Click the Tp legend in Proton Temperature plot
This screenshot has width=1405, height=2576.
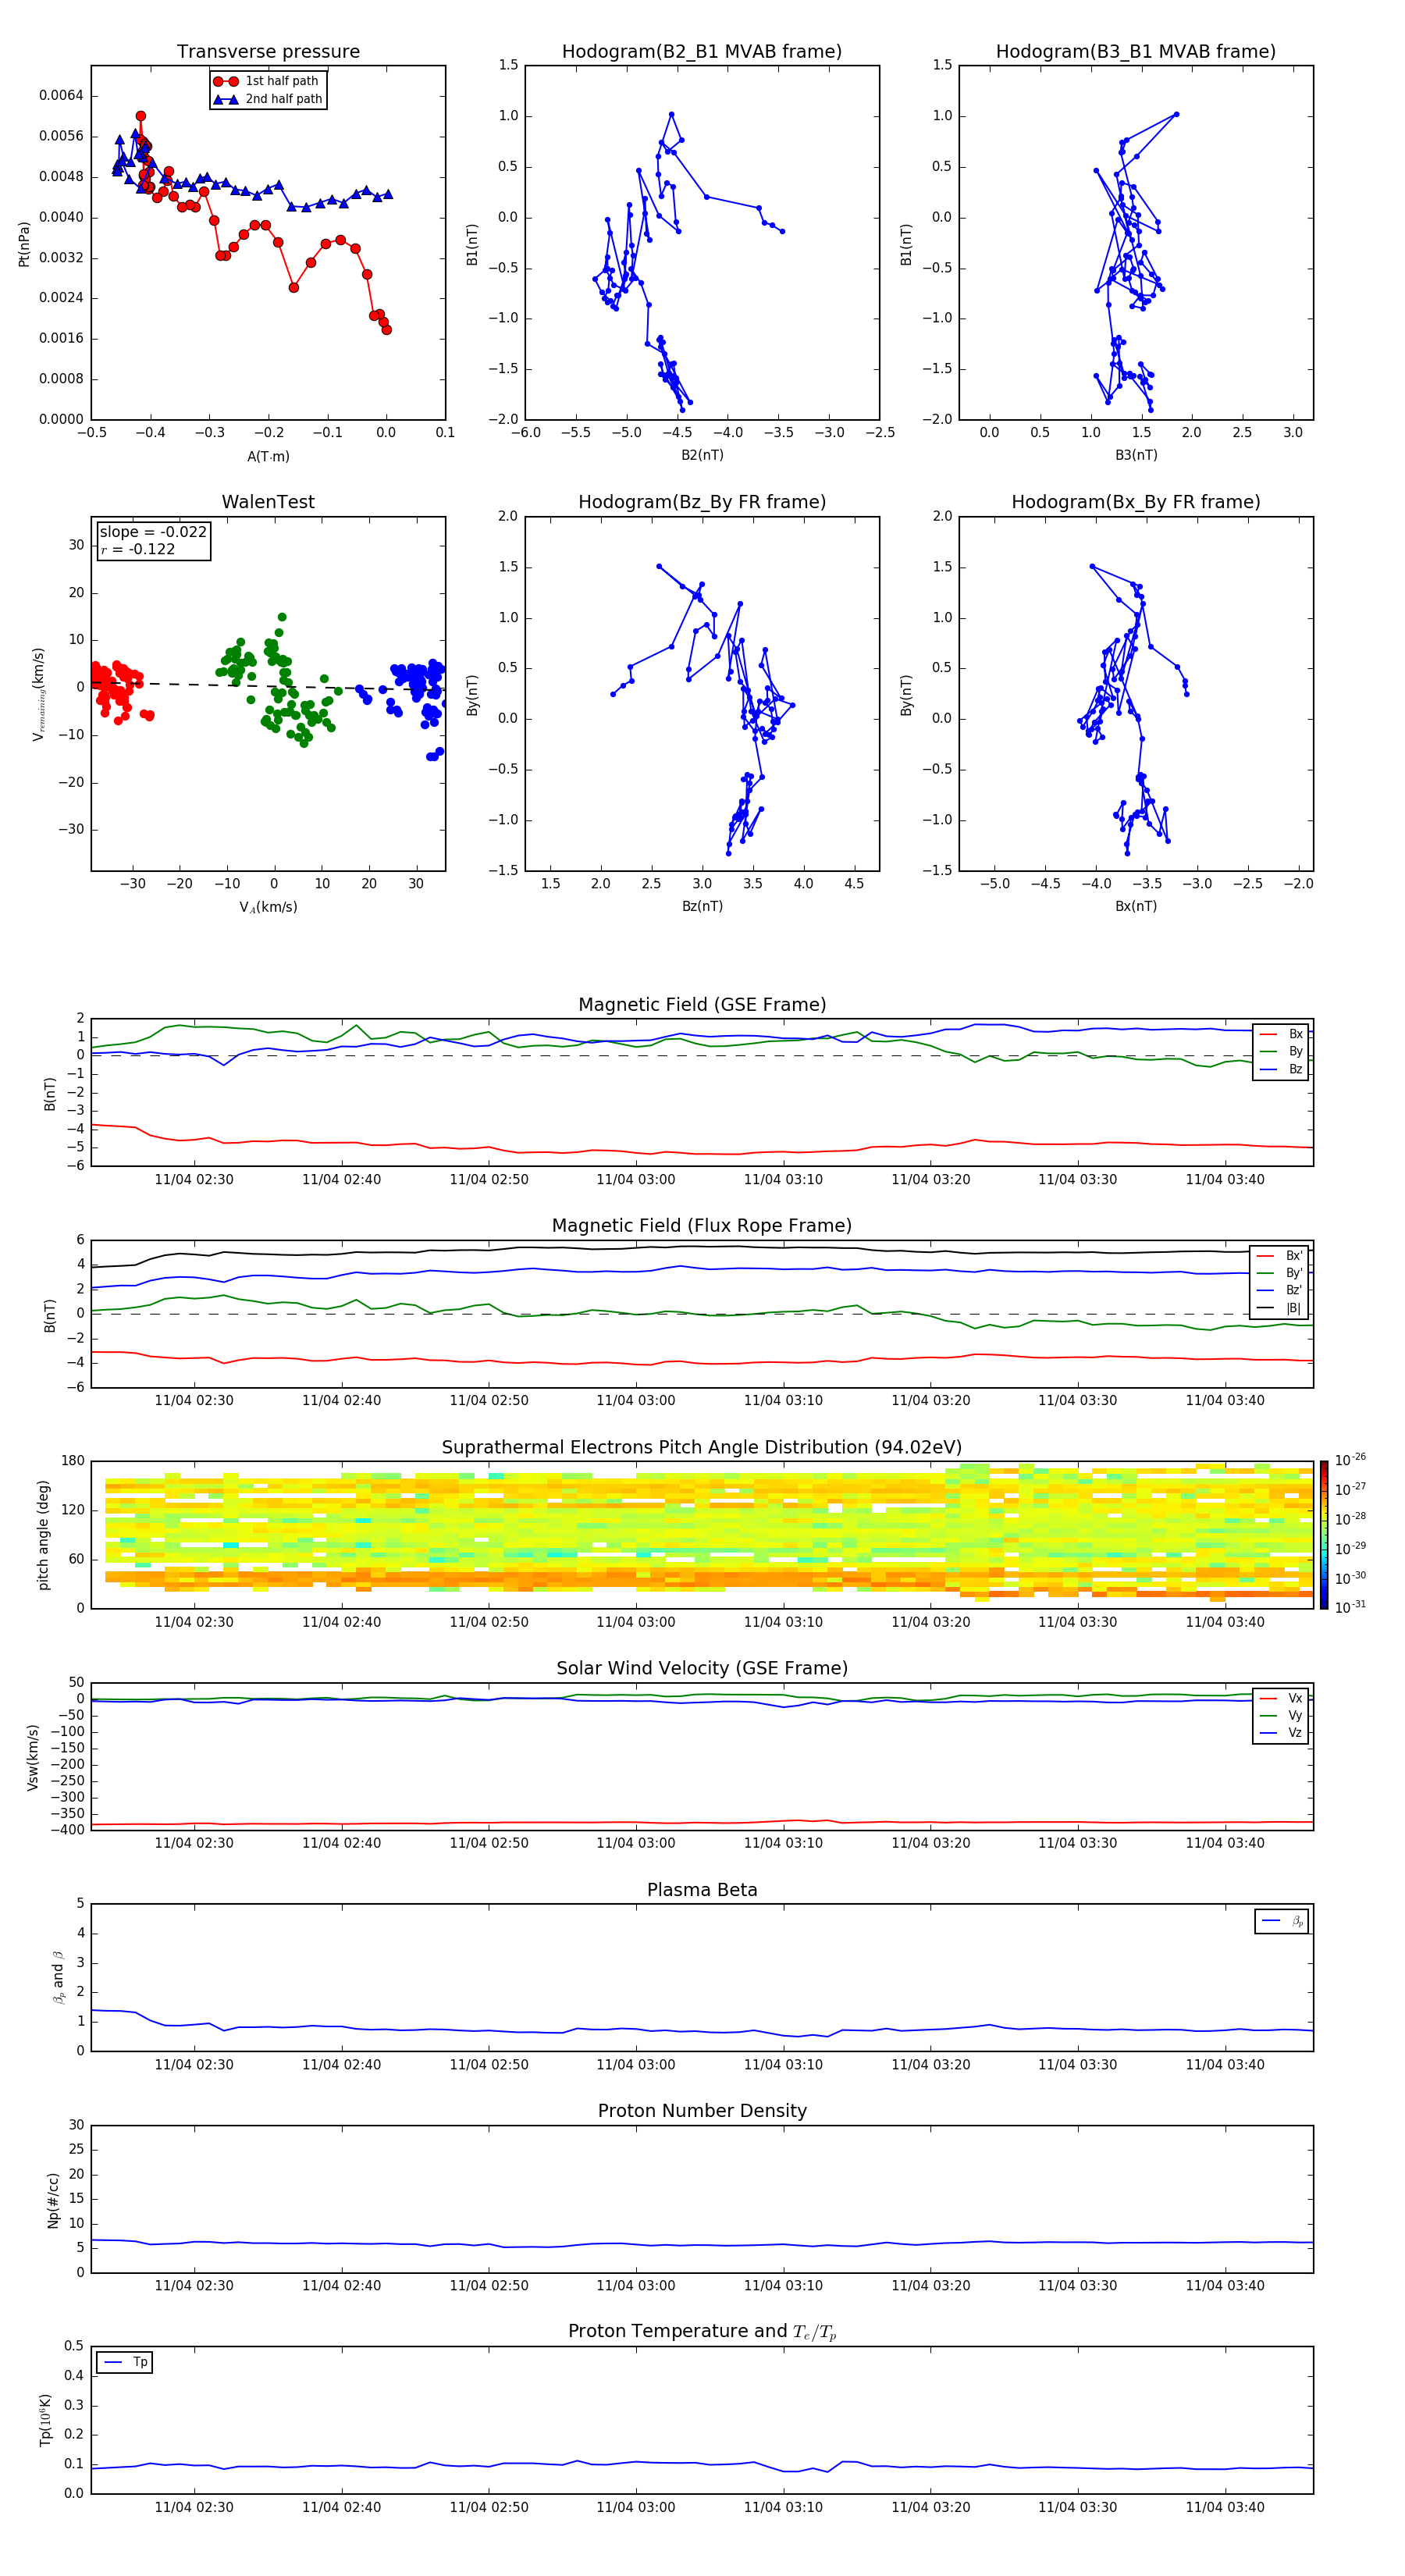click(x=125, y=2362)
